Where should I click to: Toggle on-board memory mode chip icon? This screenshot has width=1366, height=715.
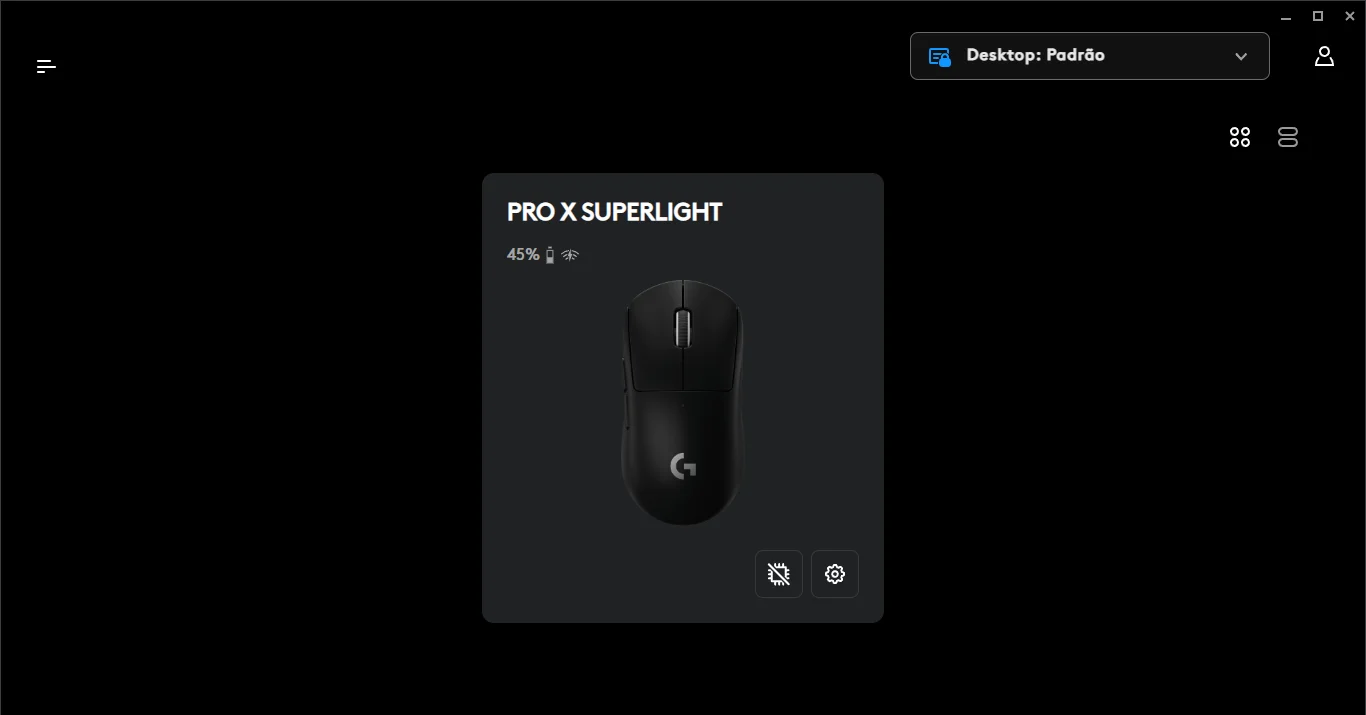point(779,574)
